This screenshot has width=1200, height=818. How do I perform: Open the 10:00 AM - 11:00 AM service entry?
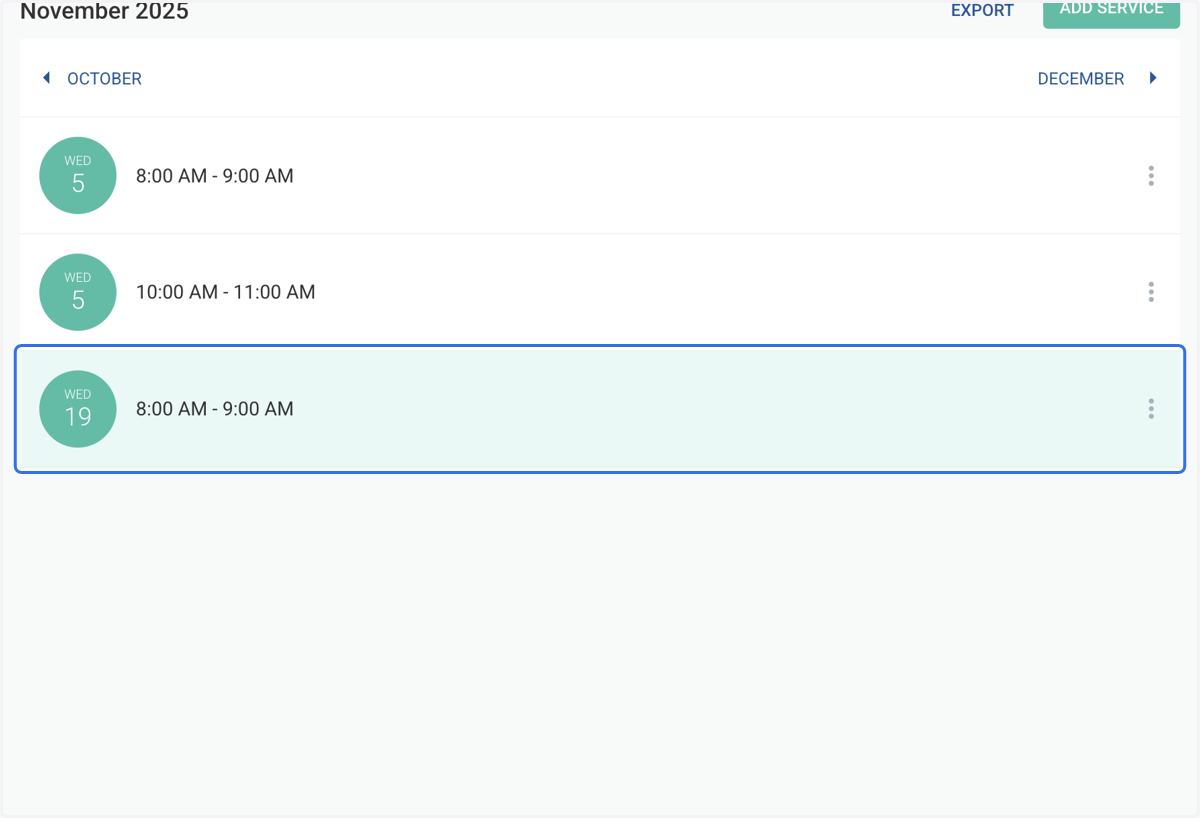(600, 292)
